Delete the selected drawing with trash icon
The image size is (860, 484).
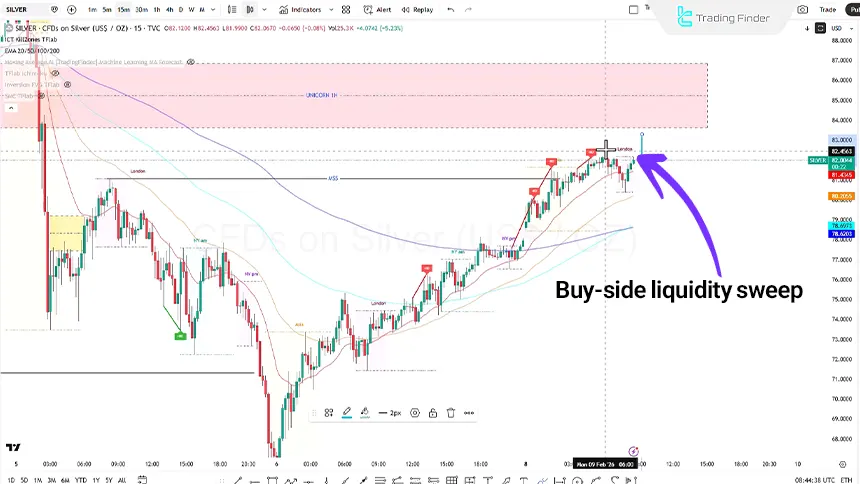click(451, 413)
